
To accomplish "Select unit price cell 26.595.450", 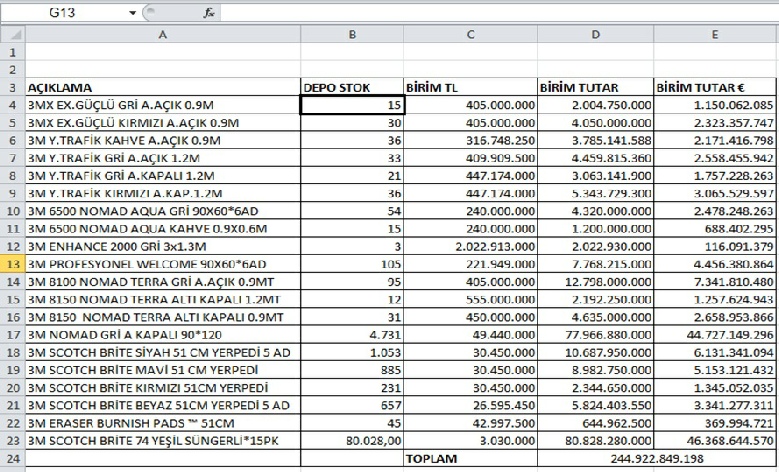I will click(470, 405).
